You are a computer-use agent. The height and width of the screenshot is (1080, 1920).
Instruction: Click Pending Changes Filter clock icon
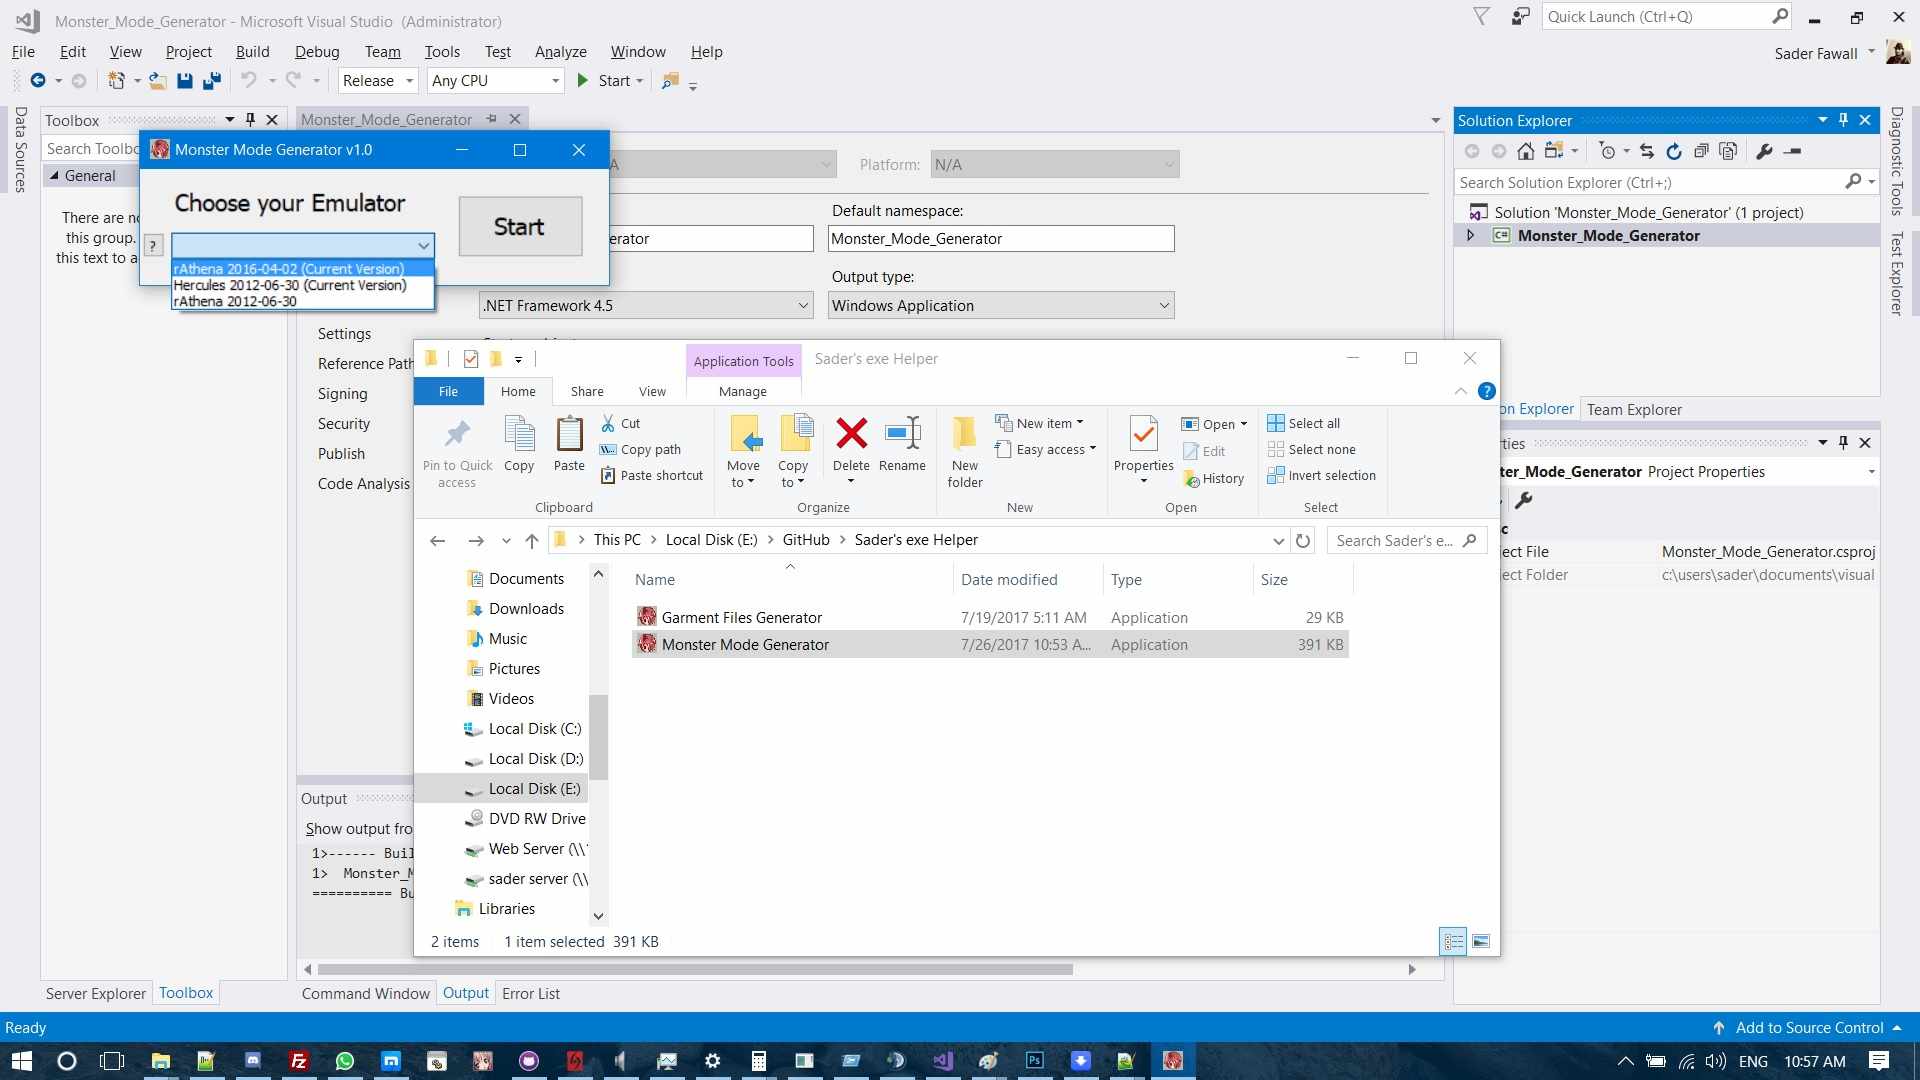tap(1606, 151)
